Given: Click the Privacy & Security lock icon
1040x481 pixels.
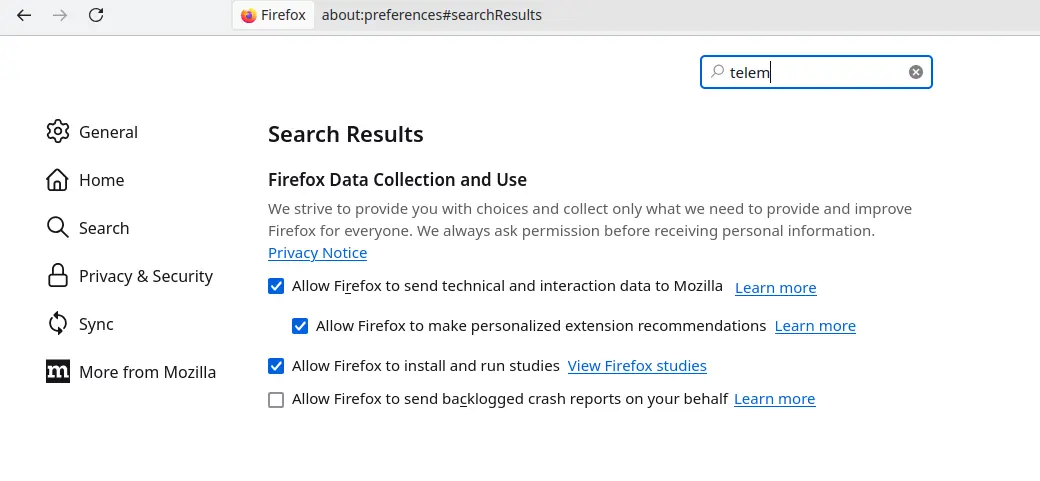Looking at the screenshot, I should [x=58, y=276].
